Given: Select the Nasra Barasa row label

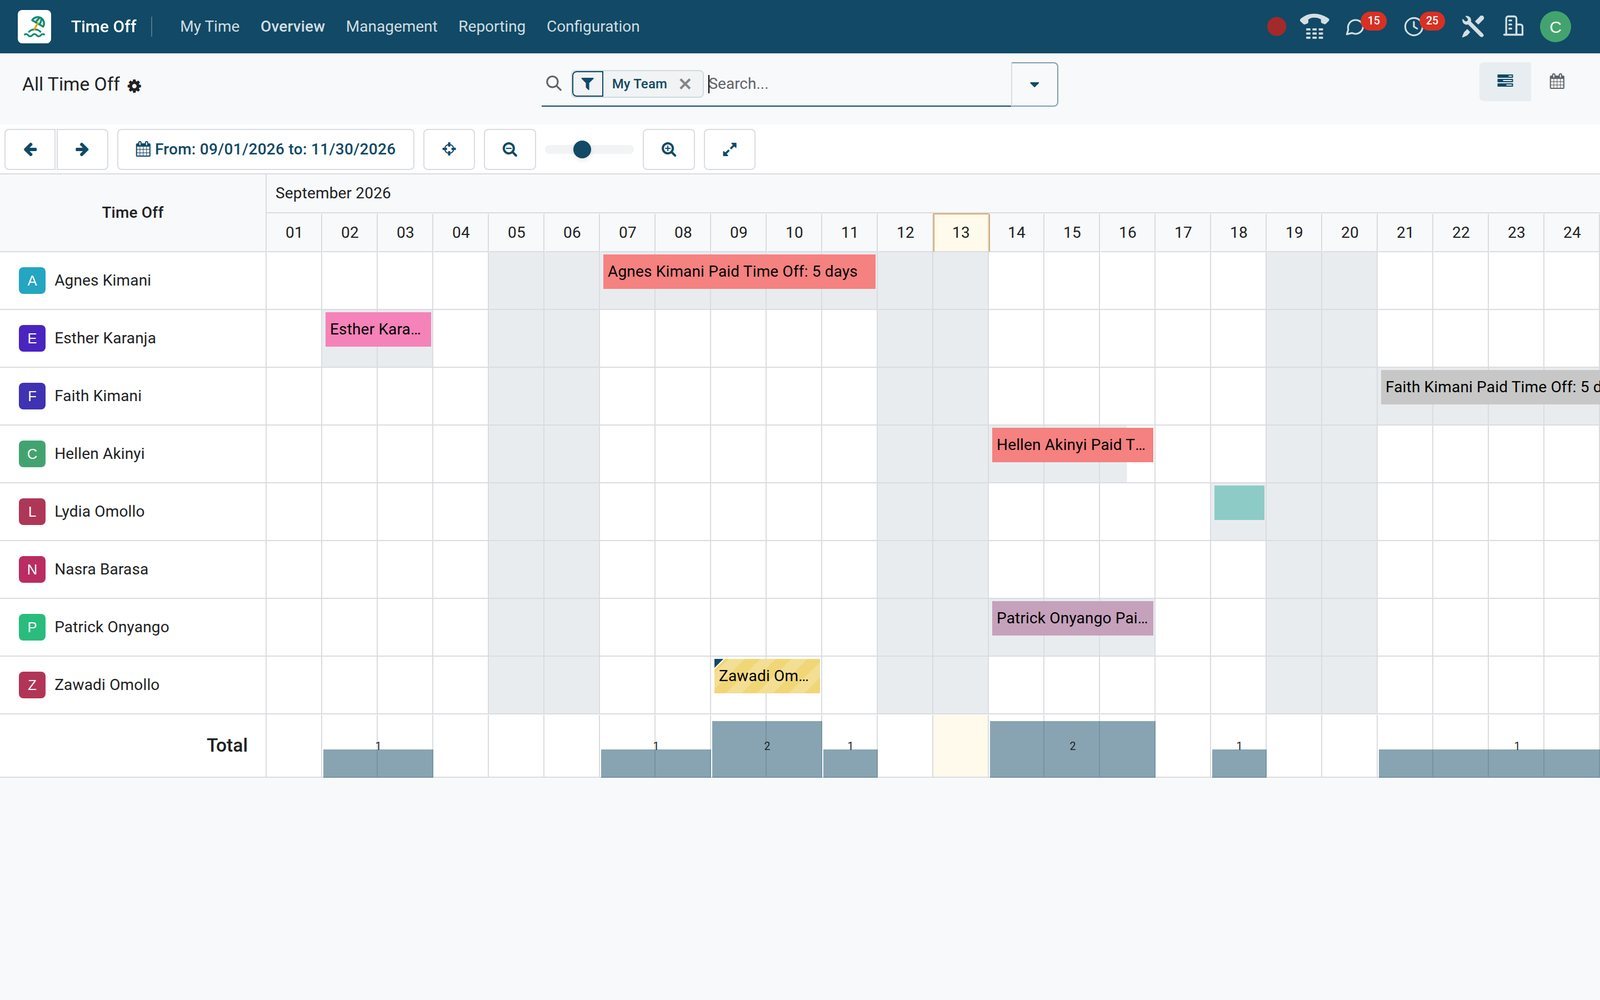Looking at the screenshot, I should [101, 569].
